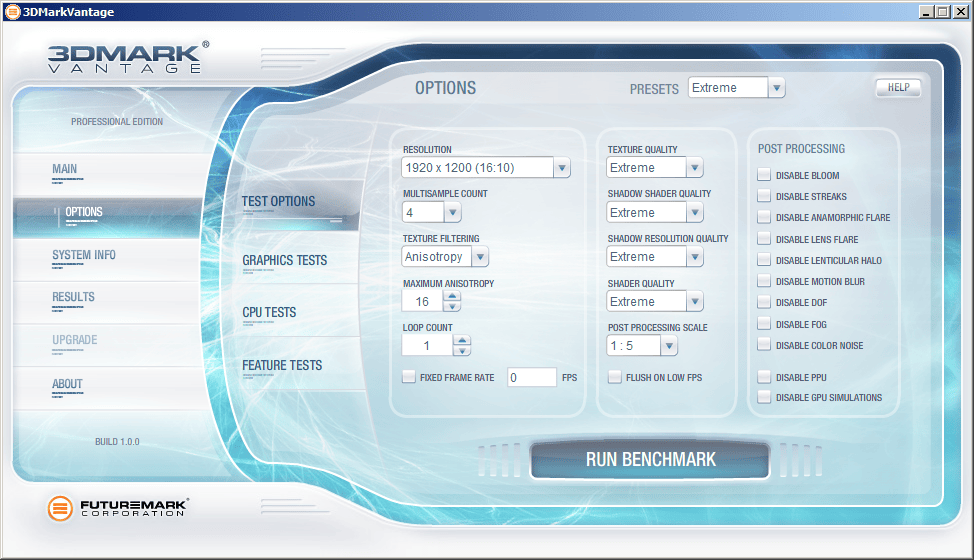This screenshot has height=560, width=974.
Task: Click the Loop Count value field
Action: point(427,346)
